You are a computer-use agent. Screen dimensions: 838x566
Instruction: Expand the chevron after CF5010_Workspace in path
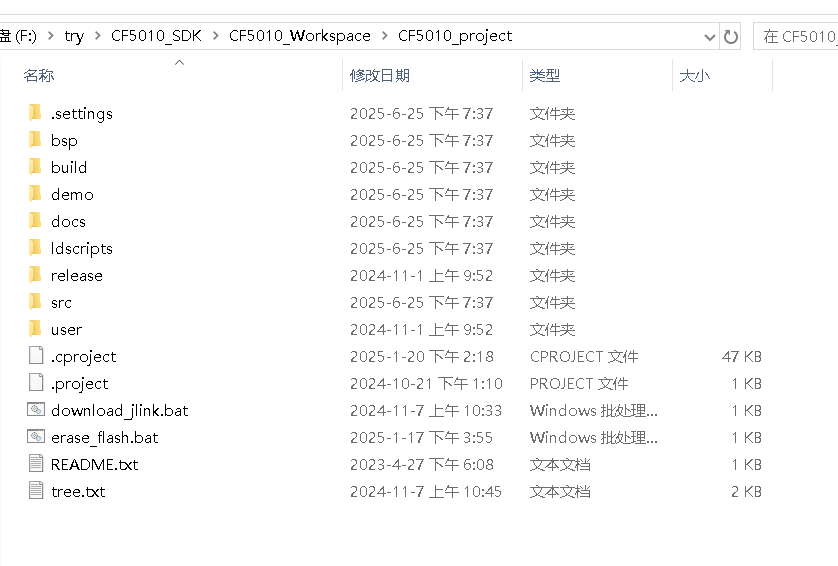pos(385,36)
